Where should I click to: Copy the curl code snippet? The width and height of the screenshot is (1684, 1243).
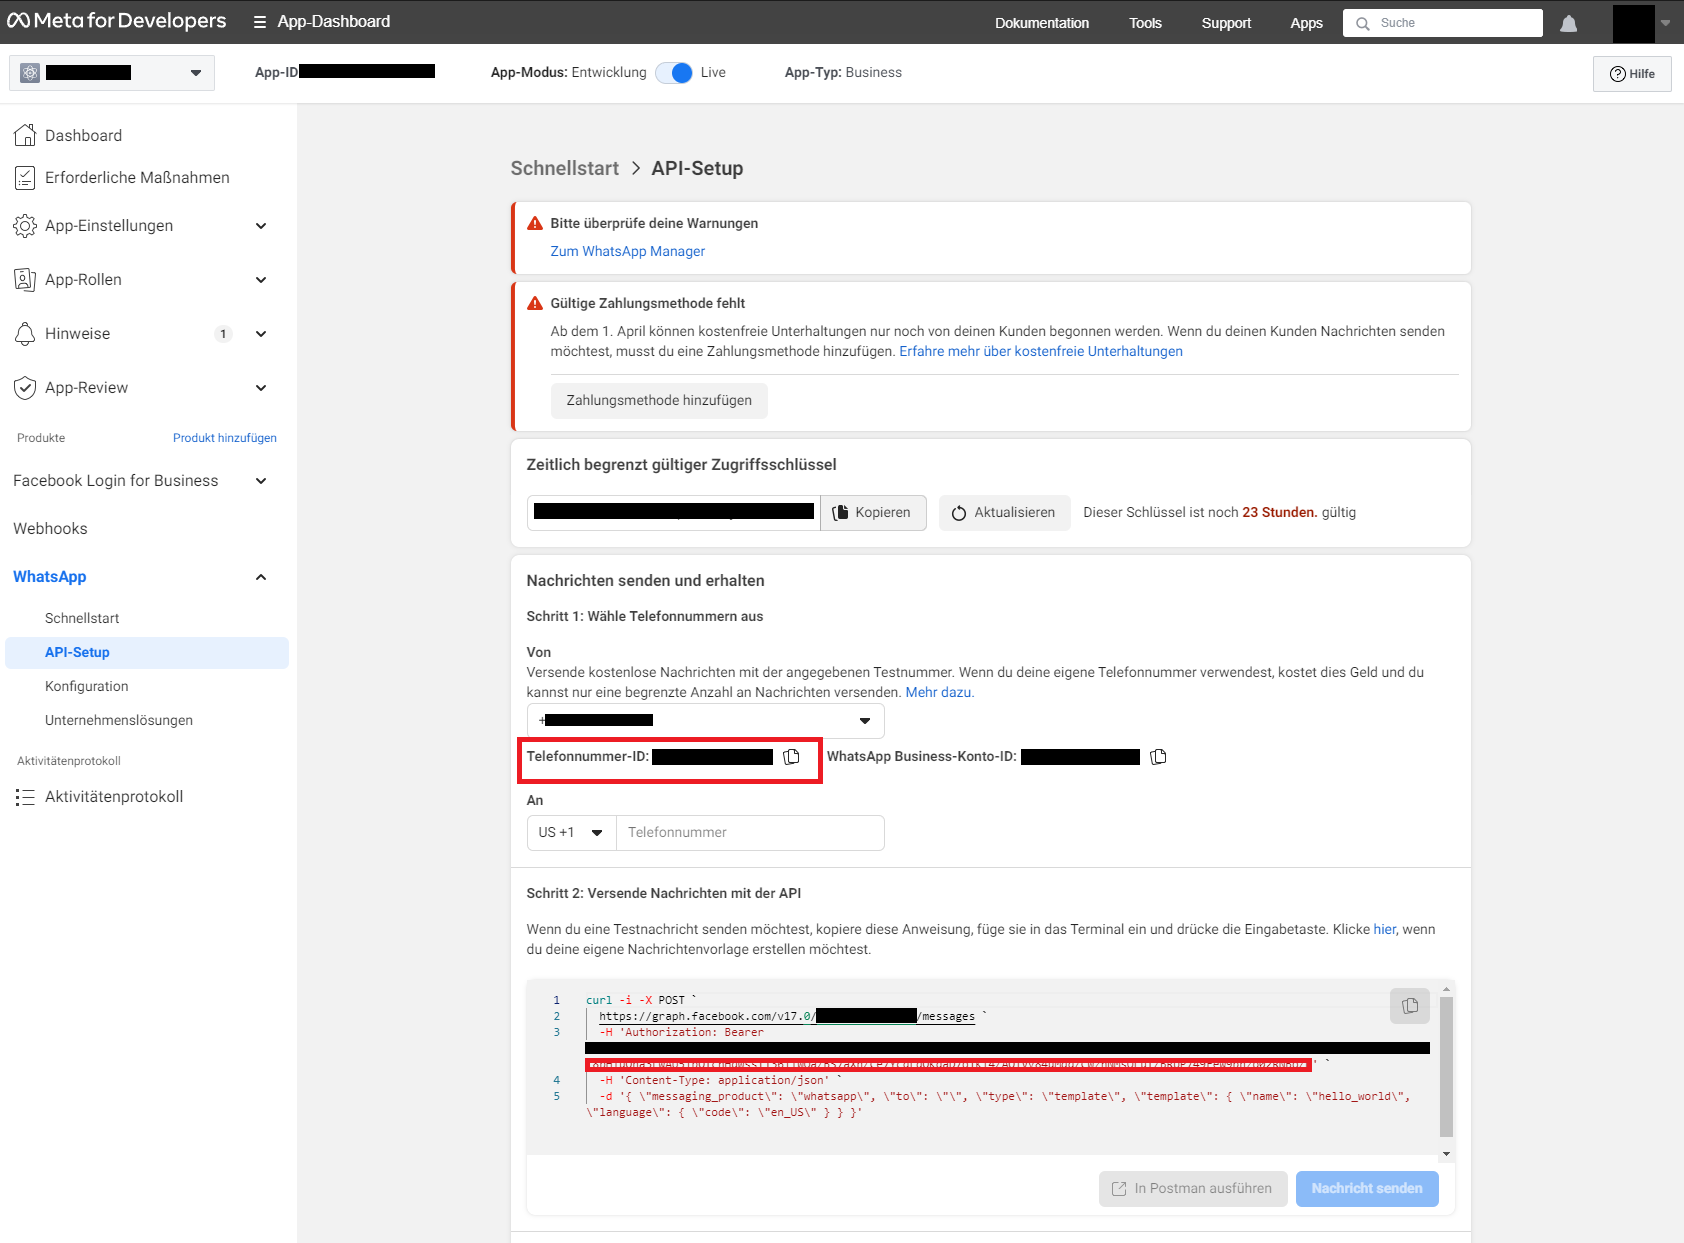click(x=1409, y=1006)
